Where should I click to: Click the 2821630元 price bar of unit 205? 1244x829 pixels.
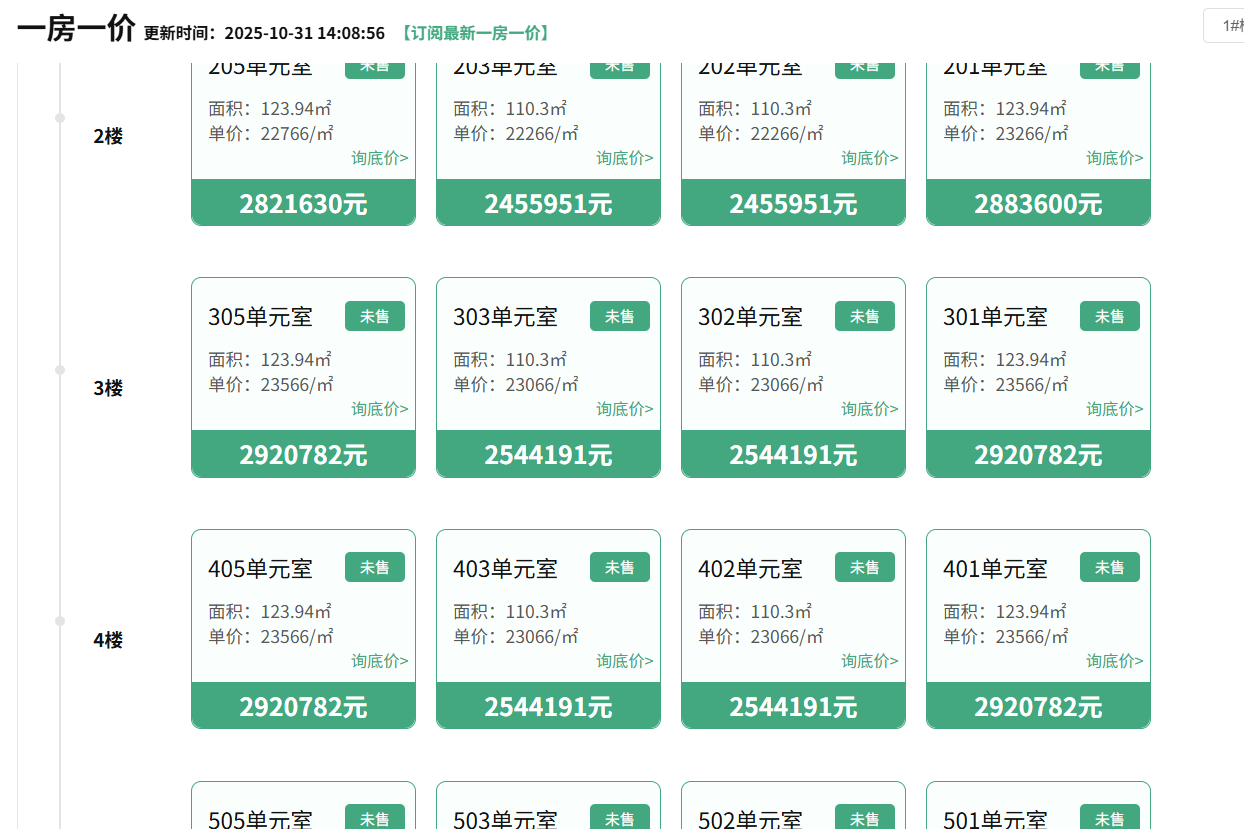click(x=303, y=204)
